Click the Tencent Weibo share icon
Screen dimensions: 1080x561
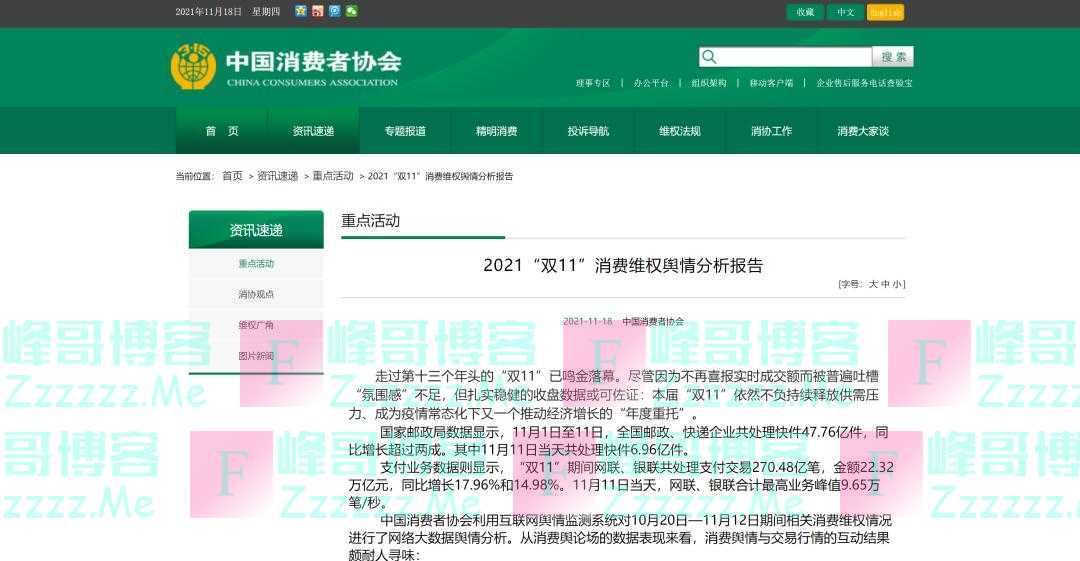(x=334, y=11)
